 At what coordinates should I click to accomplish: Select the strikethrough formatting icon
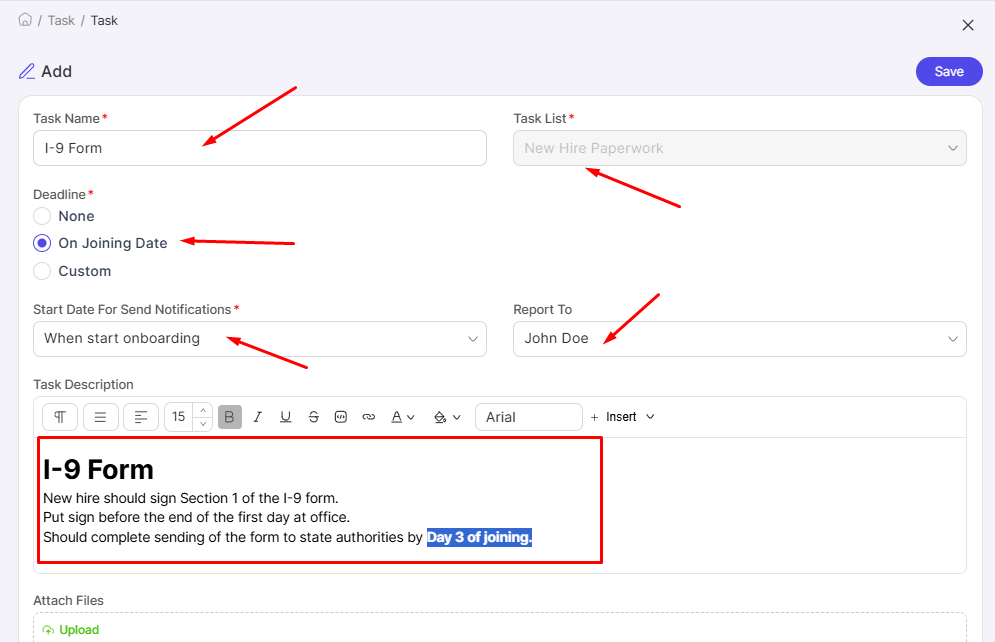[x=313, y=417]
